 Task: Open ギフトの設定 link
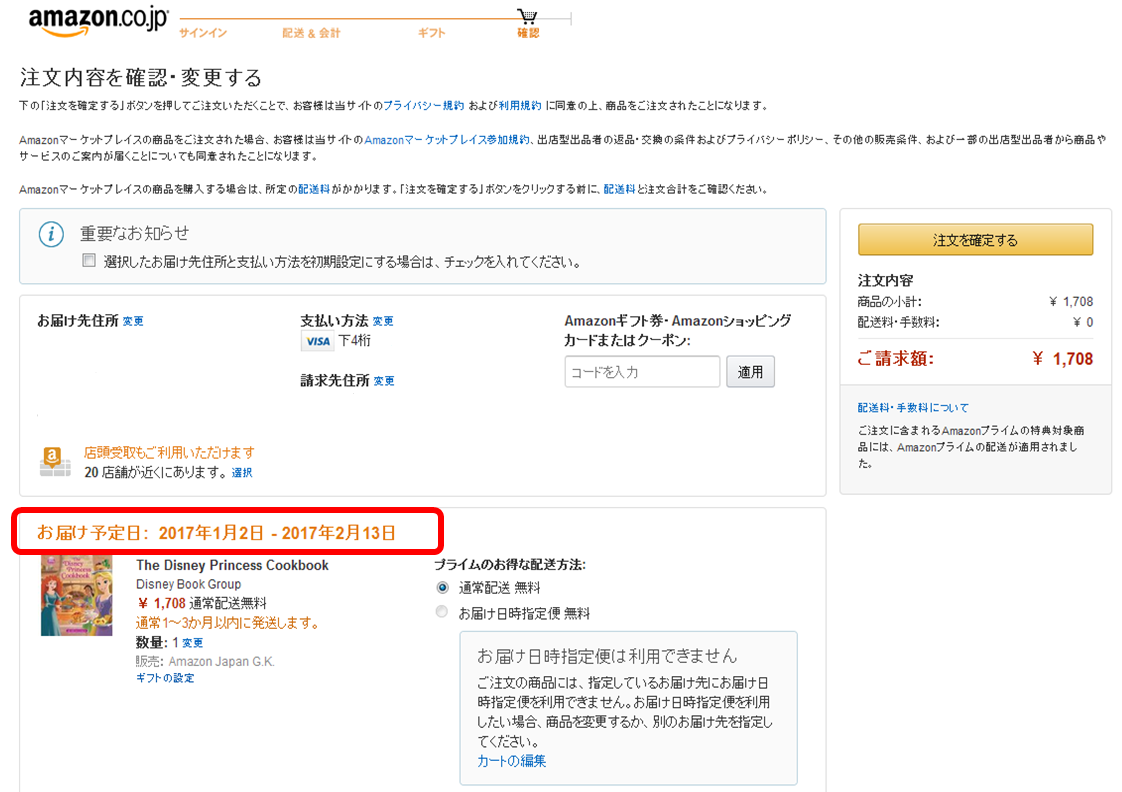165,678
